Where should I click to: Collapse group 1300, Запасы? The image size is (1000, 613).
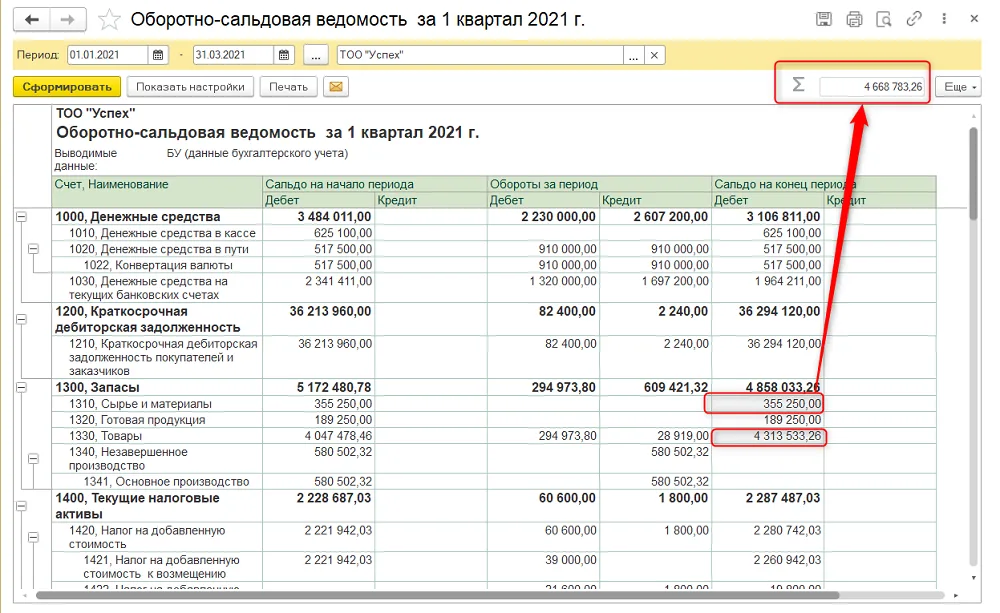pos(21,387)
